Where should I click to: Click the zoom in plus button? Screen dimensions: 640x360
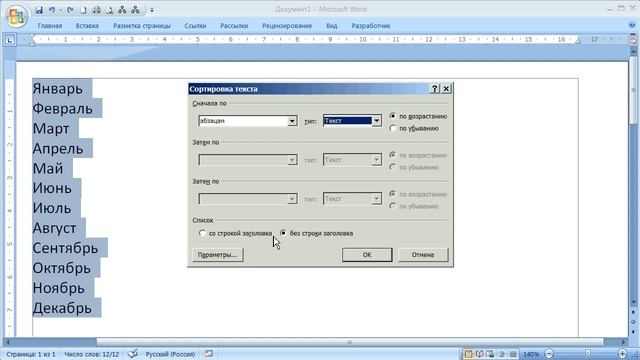click(x=622, y=354)
